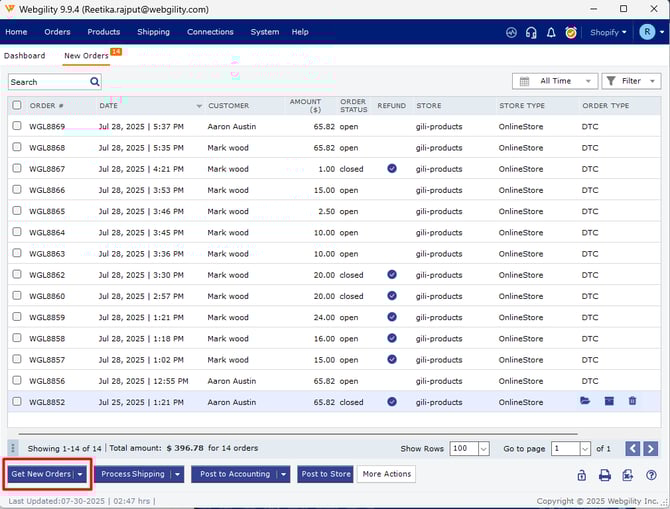Image resolution: width=670 pixels, height=509 pixels.
Task: Toggle the select-all orders header checkbox
Action: pyautogui.click(x=16, y=105)
